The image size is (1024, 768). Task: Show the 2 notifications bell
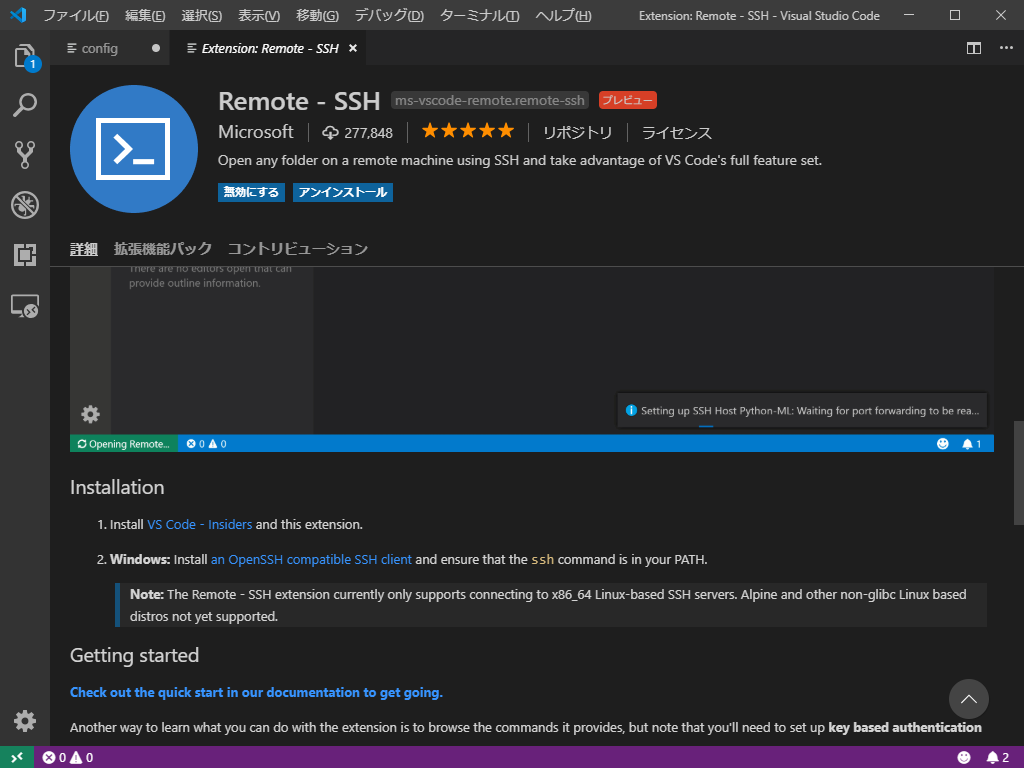(x=998, y=758)
